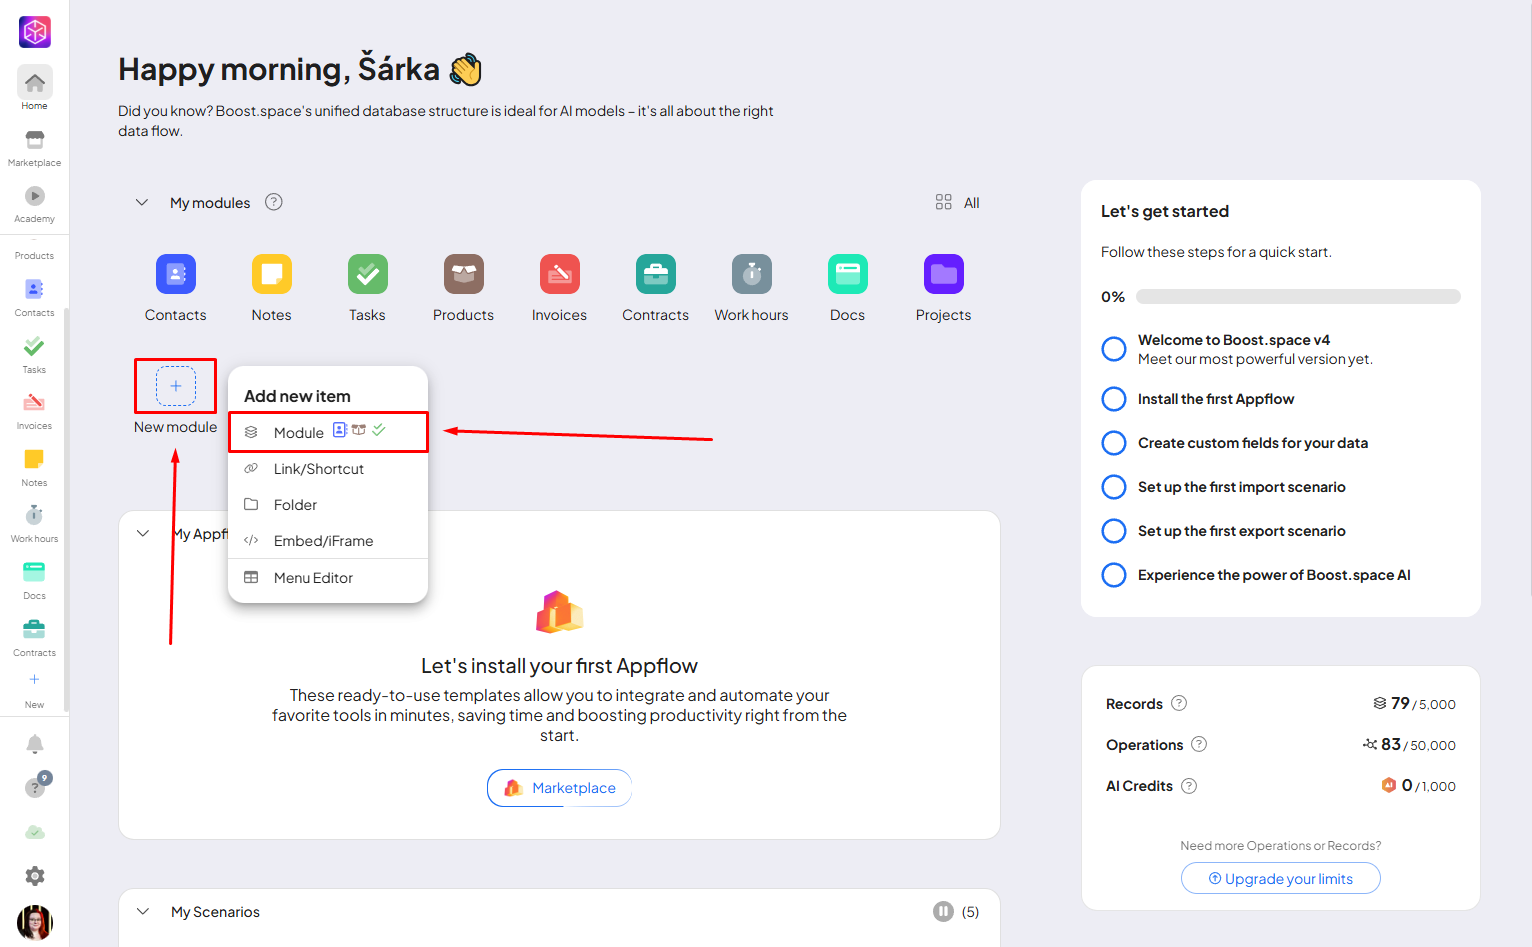Image resolution: width=1532 pixels, height=947 pixels.
Task: Open the Projects module icon
Action: [x=943, y=274]
